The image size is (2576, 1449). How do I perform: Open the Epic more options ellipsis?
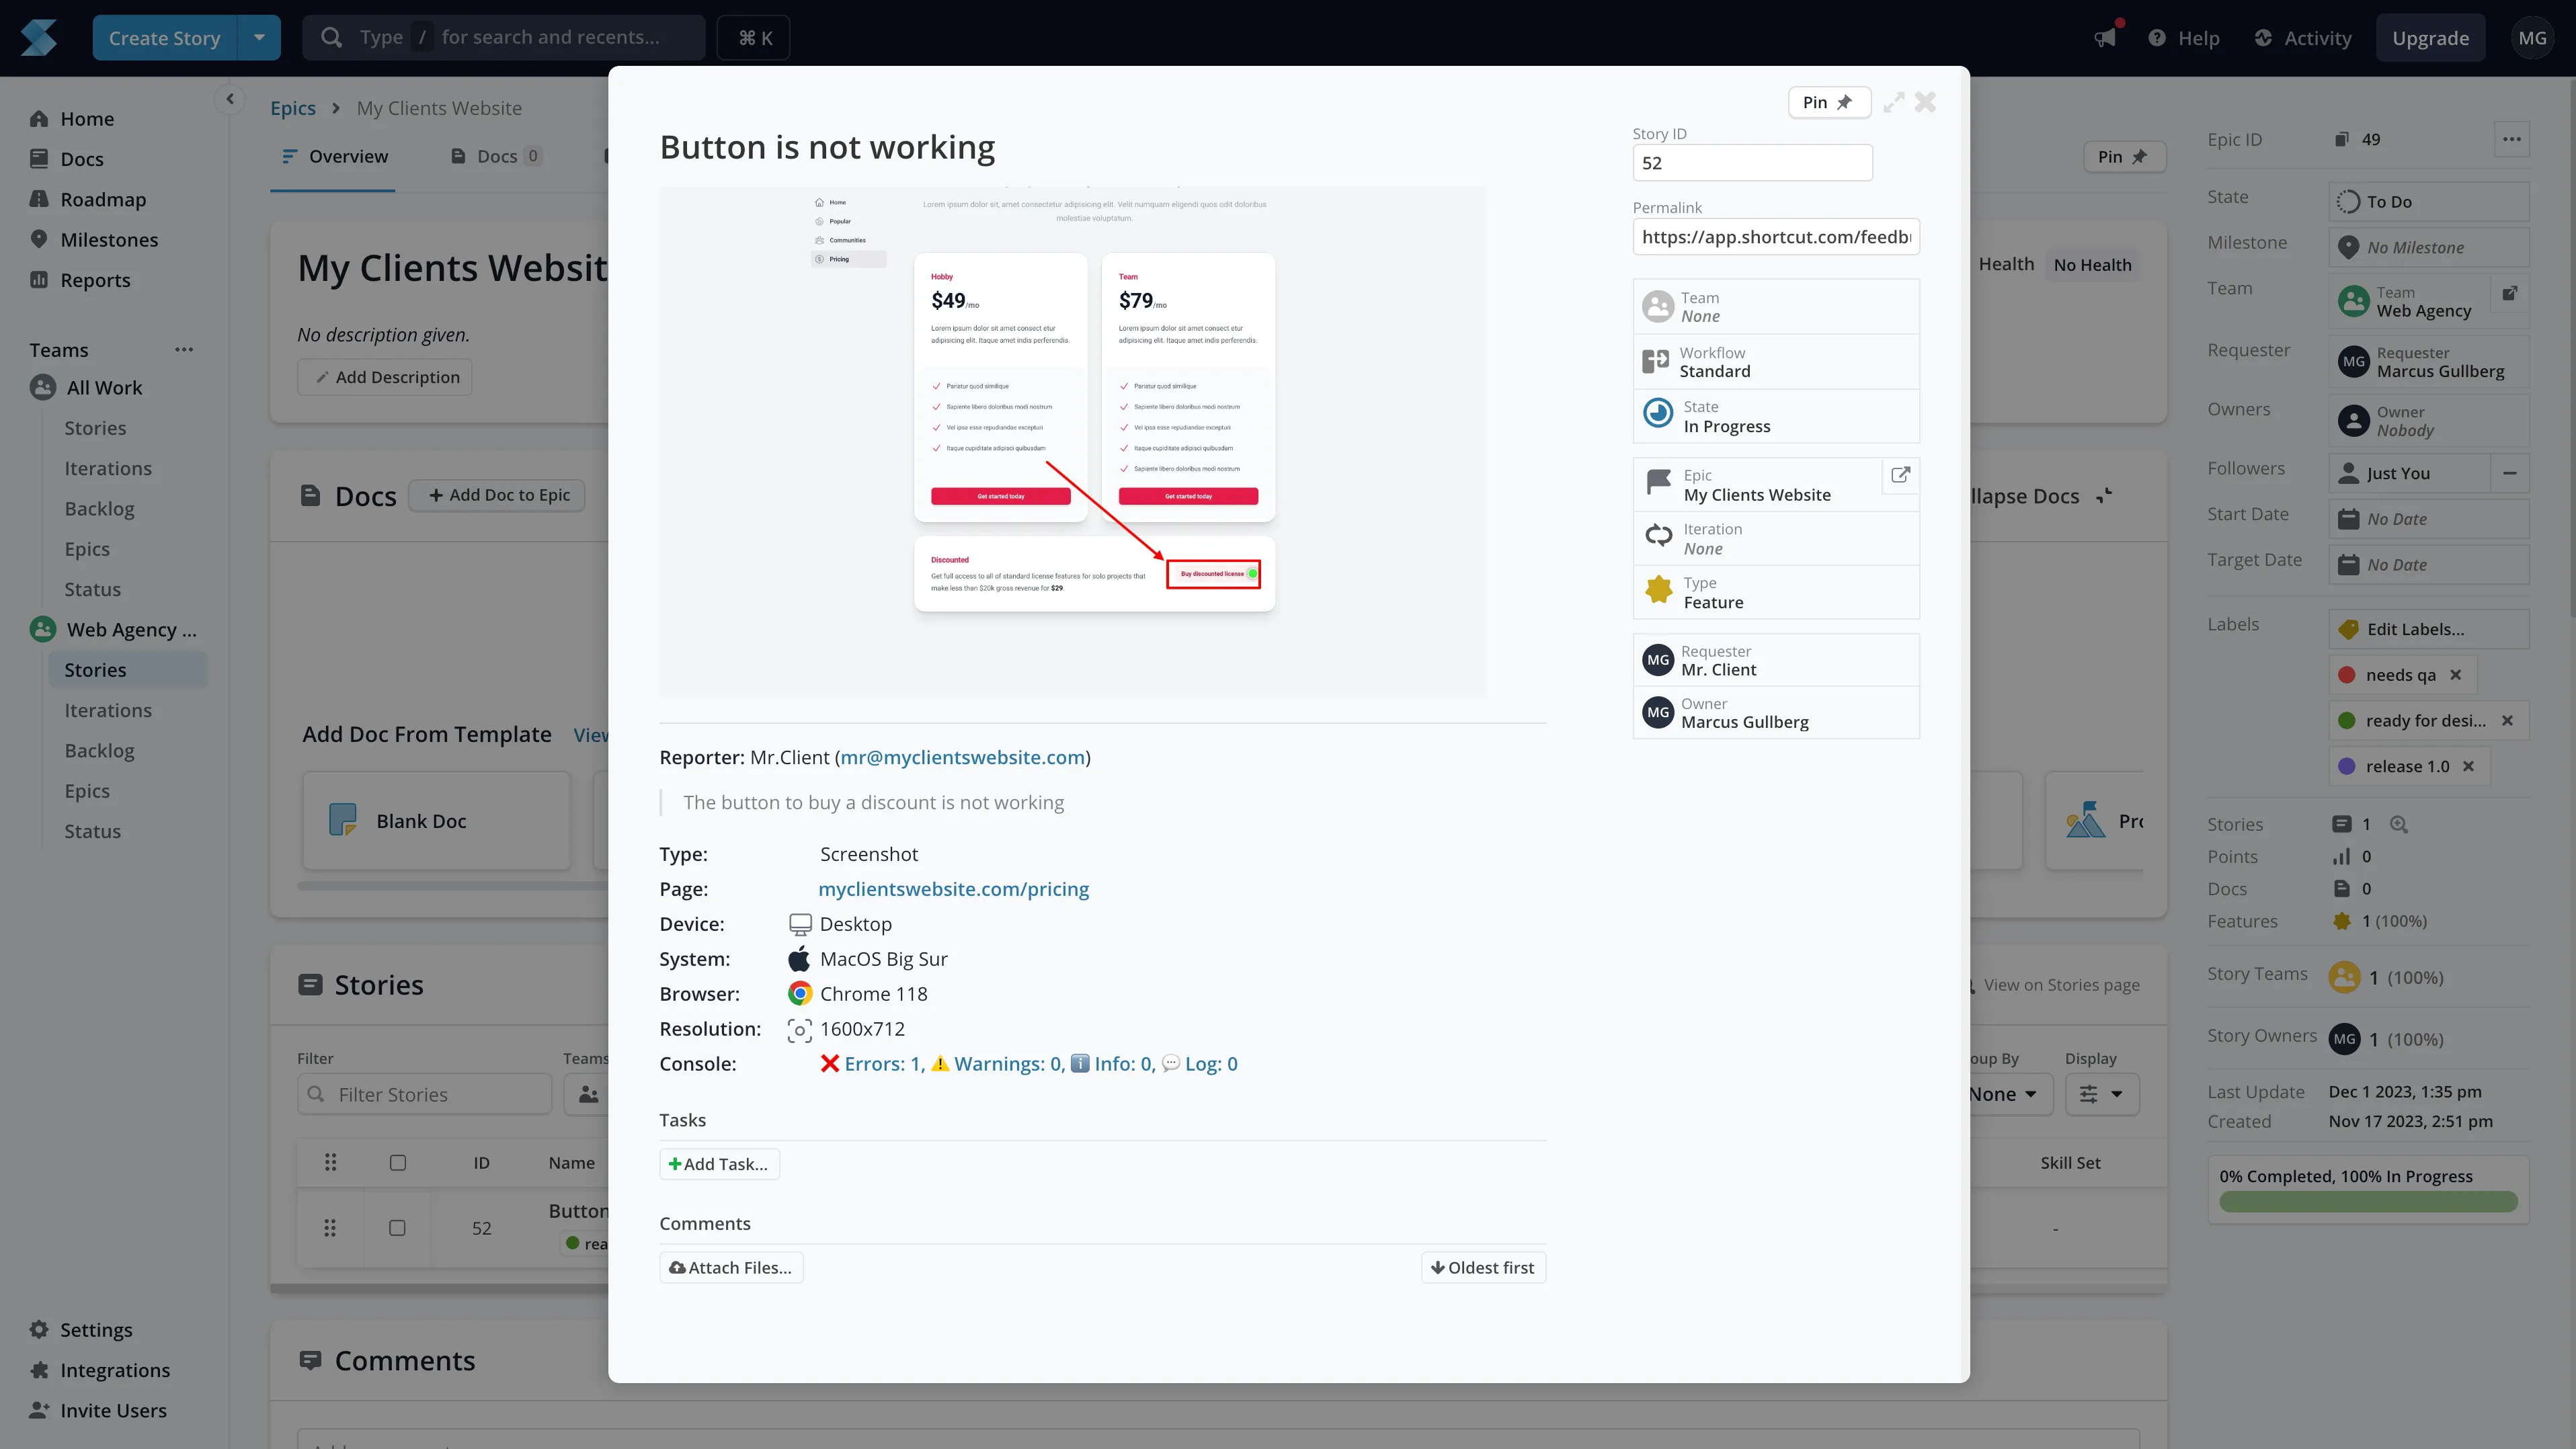(2512, 139)
